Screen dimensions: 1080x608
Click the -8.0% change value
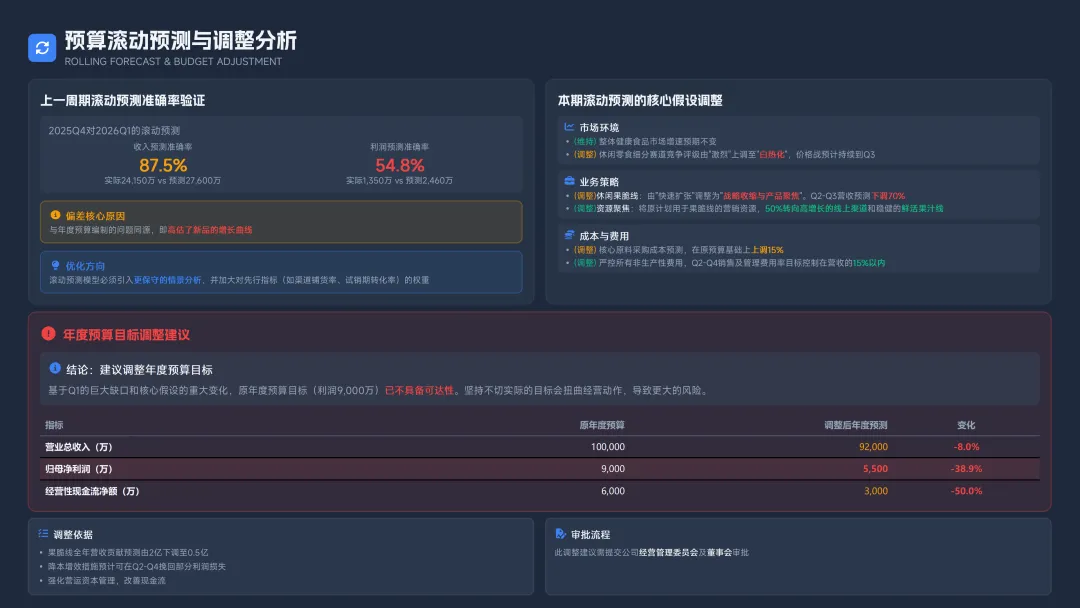click(966, 447)
